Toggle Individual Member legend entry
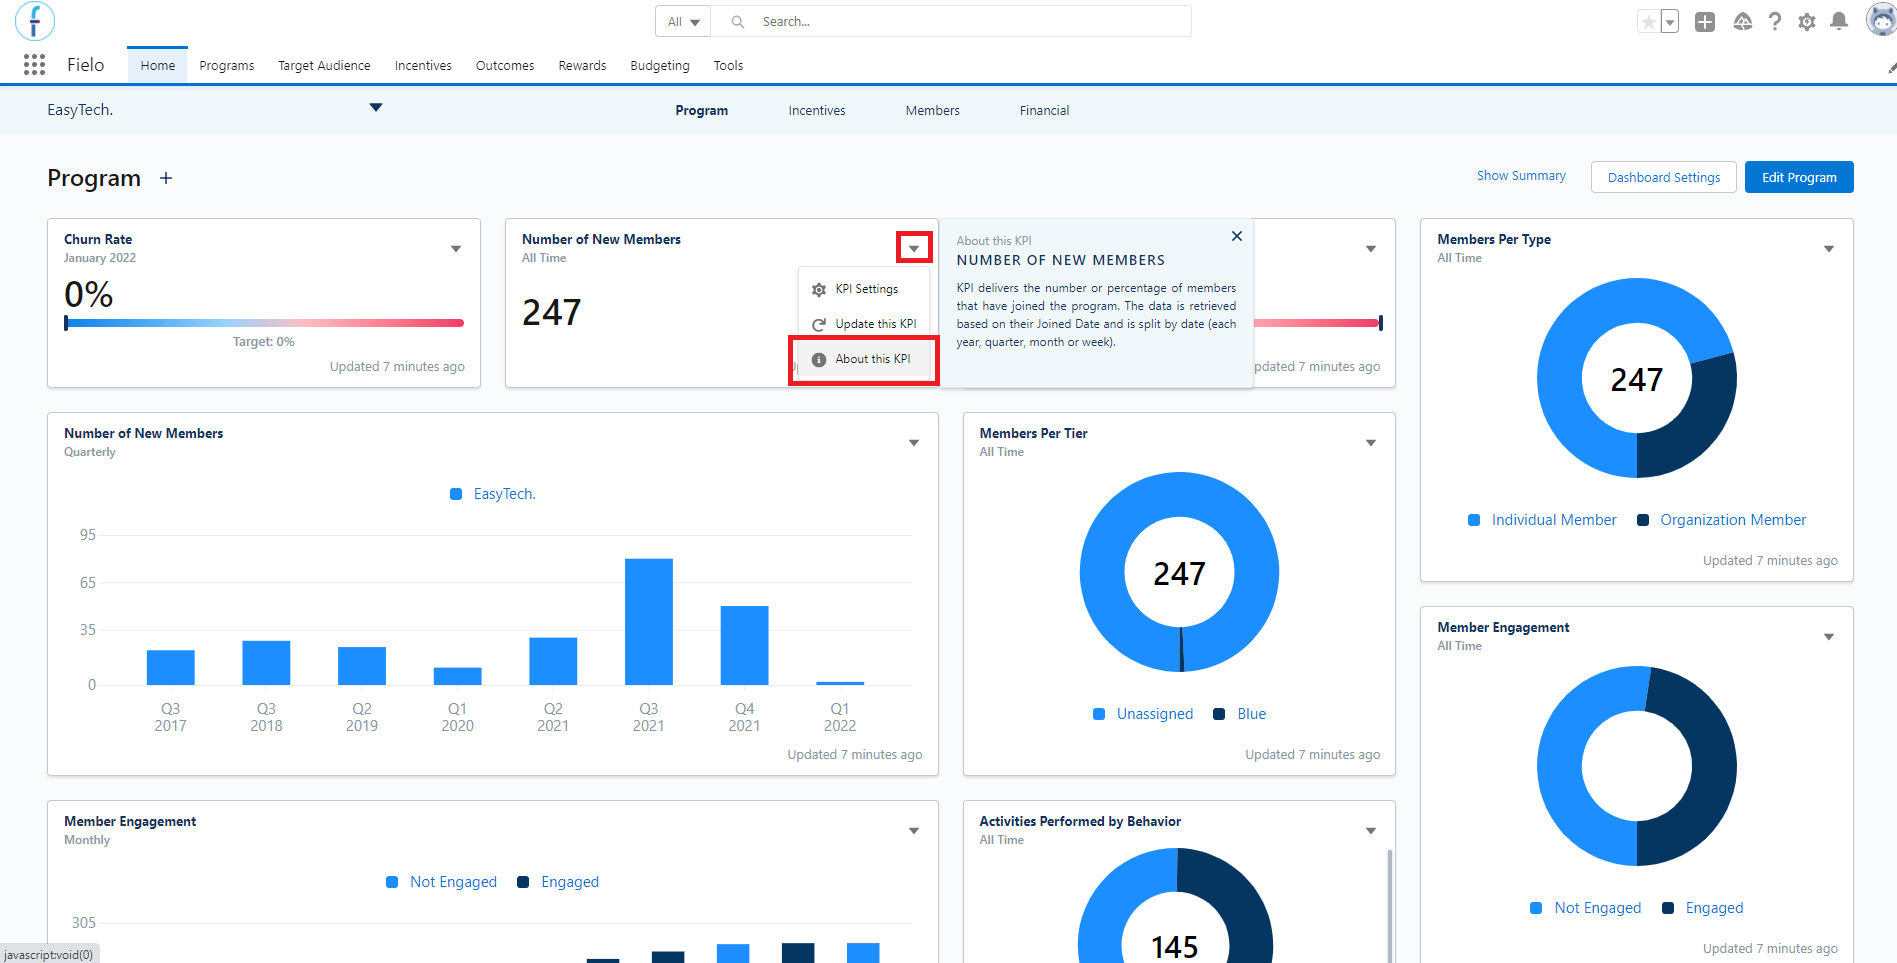This screenshot has height=963, width=1897. [x=1542, y=520]
